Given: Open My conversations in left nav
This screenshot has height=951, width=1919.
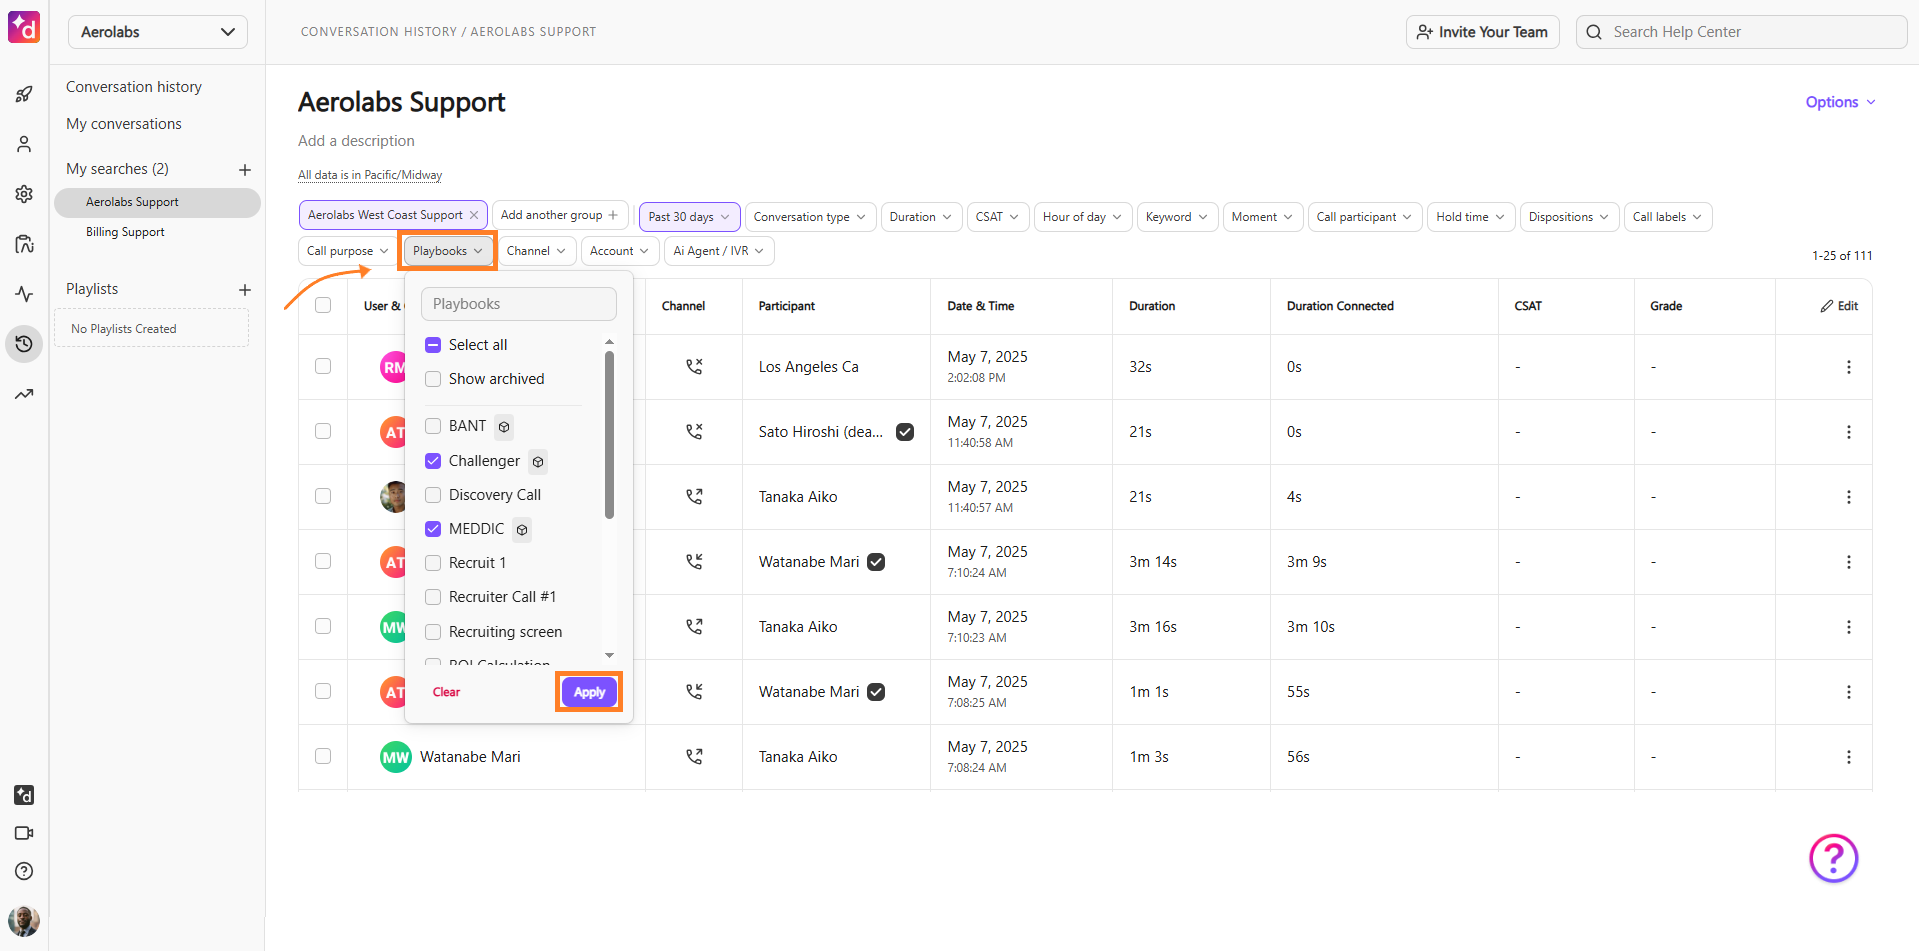Looking at the screenshot, I should point(124,124).
